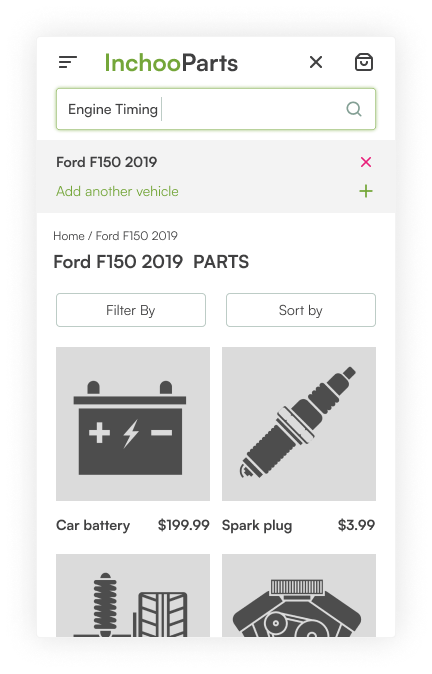Click the green plus icon
The width and height of the screenshot is (432, 674).
366,191
